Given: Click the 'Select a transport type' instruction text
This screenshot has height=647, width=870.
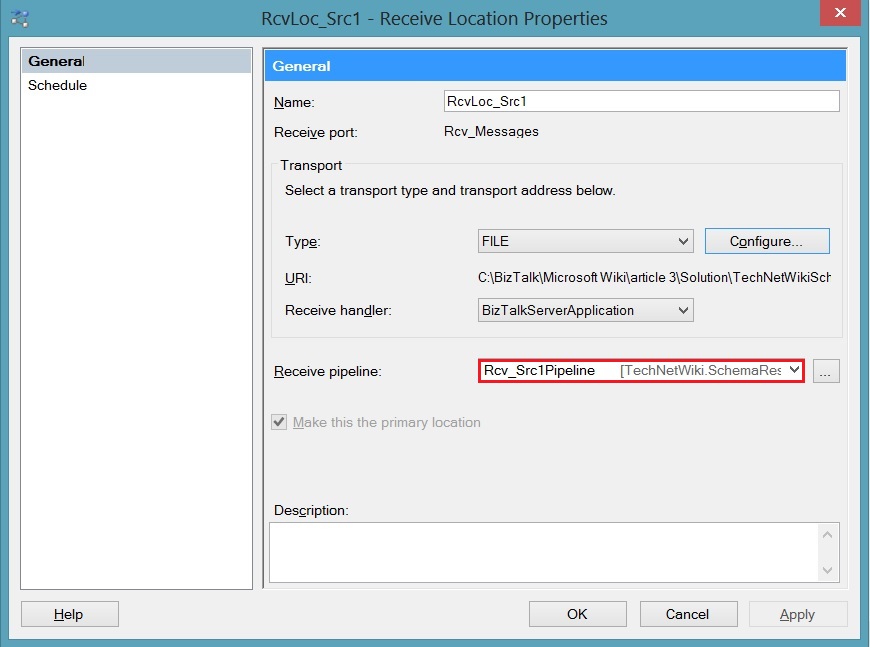Looking at the screenshot, I should click(450, 190).
